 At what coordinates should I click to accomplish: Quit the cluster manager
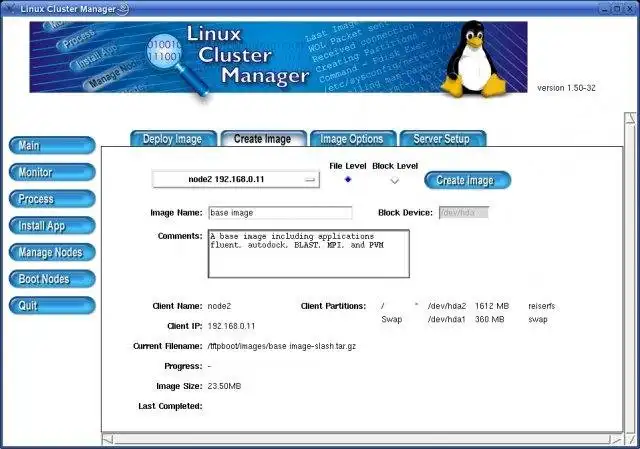point(52,305)
